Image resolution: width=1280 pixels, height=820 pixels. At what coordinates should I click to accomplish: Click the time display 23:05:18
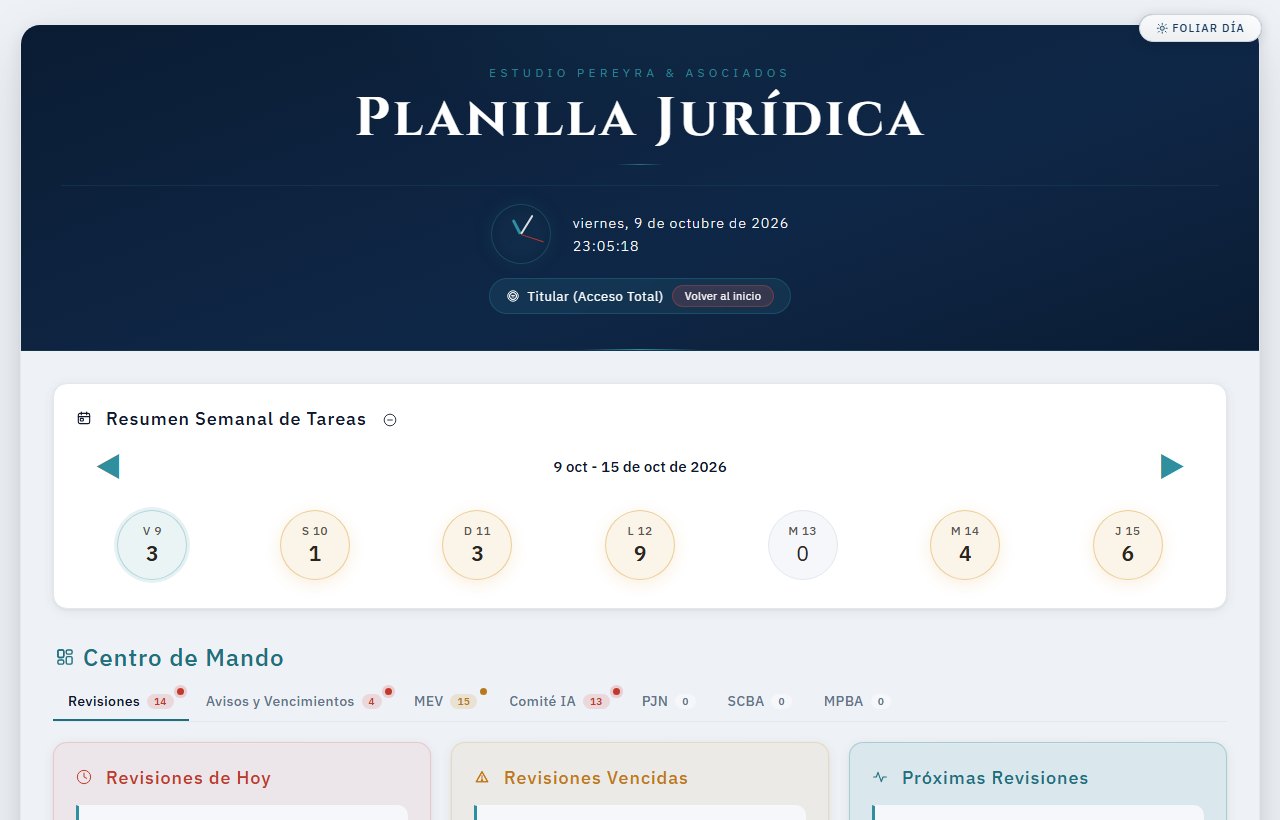click(605, 246)
